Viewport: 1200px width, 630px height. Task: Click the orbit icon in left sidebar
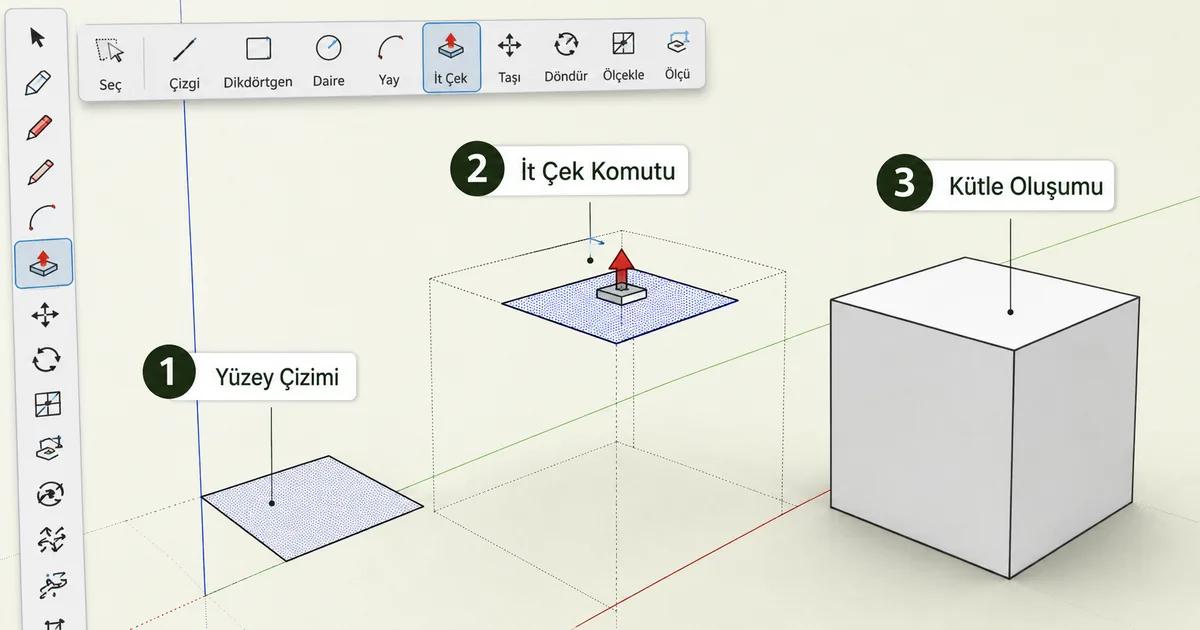tap(49, 495)
